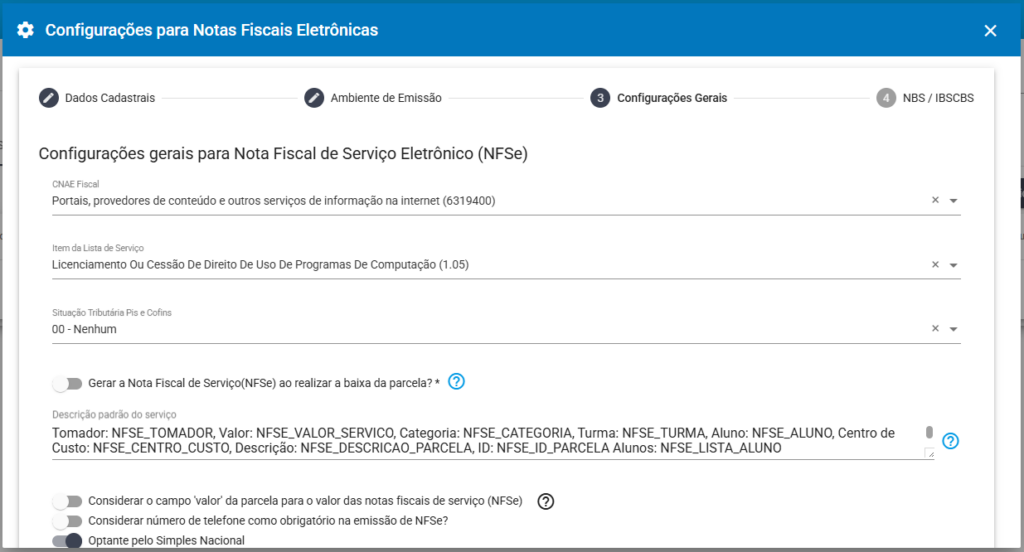
Task: Click help icon beside Considerar campo valor
Action: coord(545,501)
